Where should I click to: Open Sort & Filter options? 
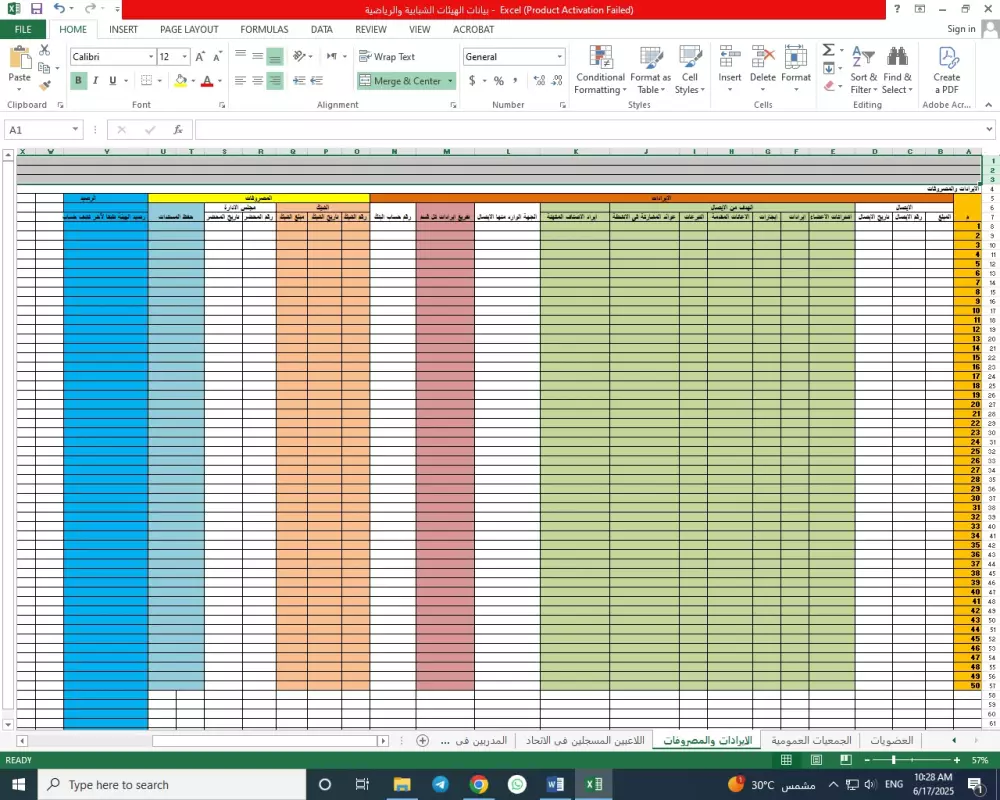[864, 70]
